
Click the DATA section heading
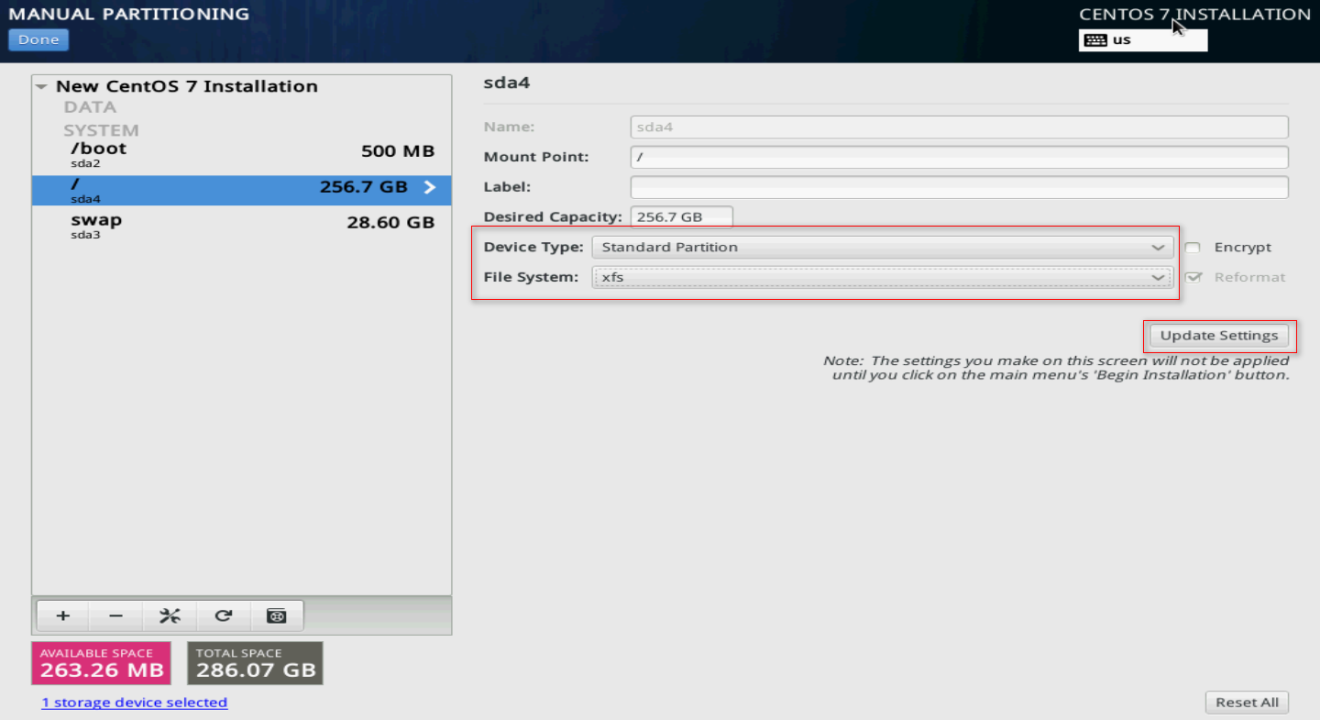click(90, 107)
